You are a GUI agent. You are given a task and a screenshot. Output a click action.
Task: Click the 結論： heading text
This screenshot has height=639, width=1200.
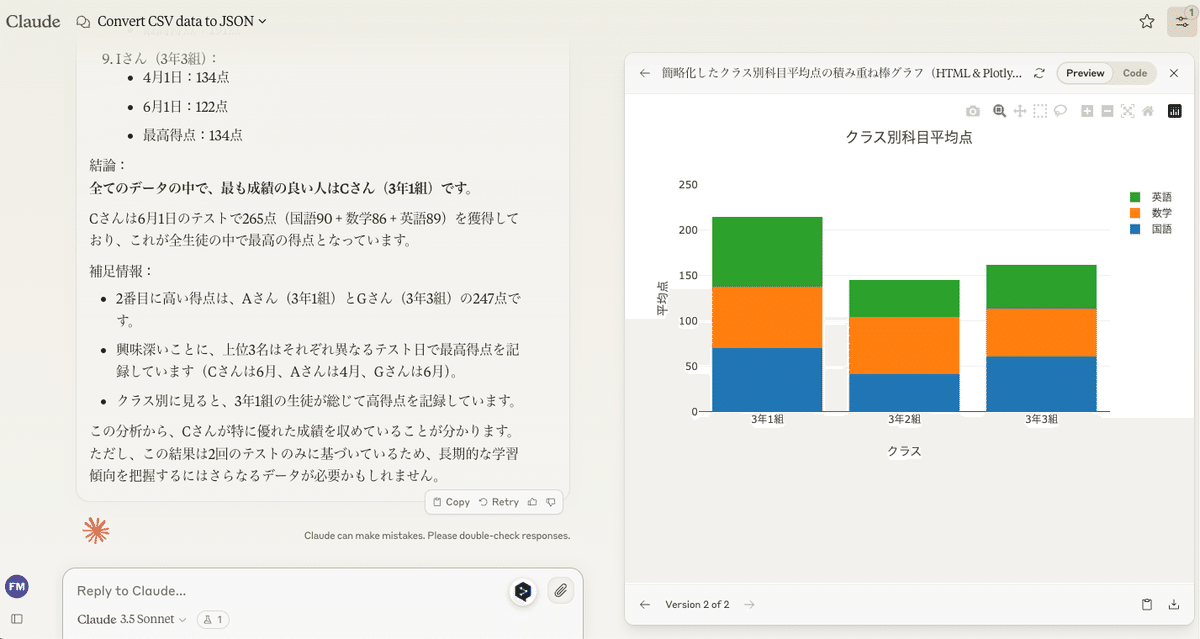108,165
